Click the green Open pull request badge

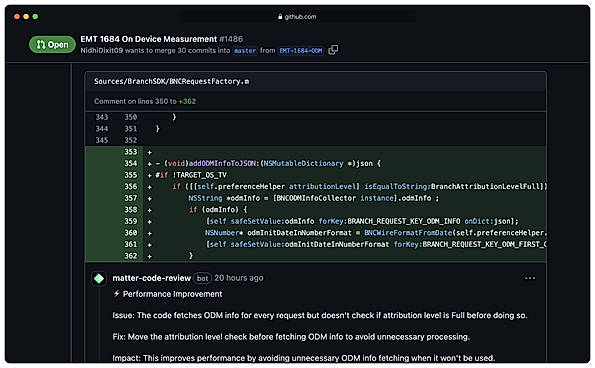point(52,45)
